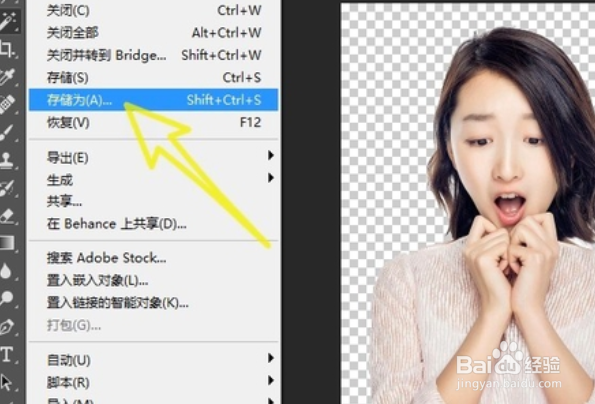Select the History Brush tool
The image size is (595, 404).
click(8, 187)
